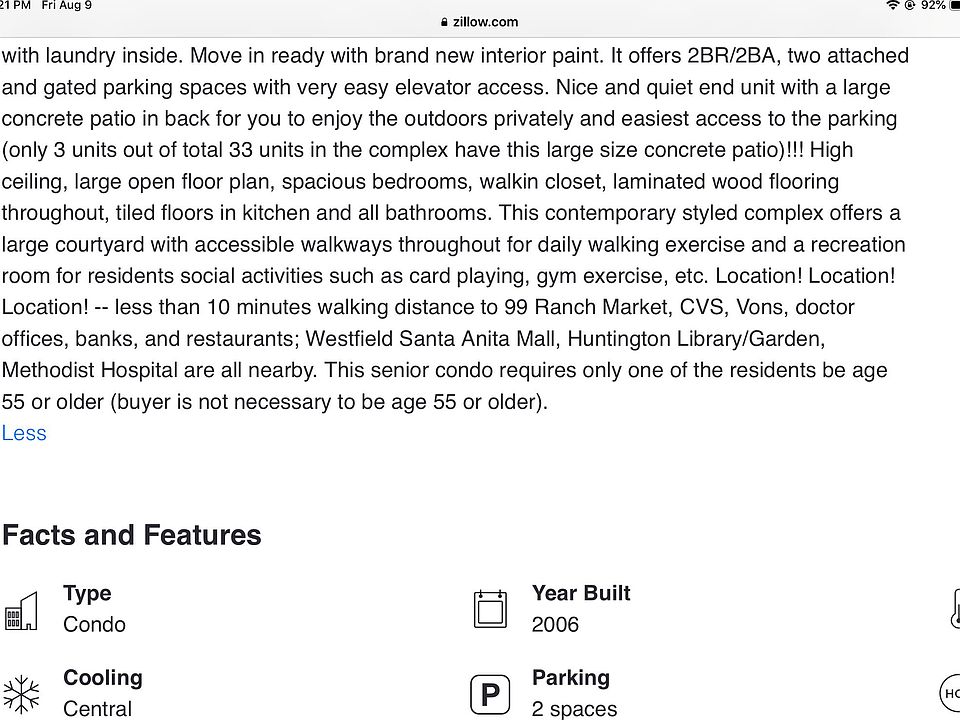Tap the Wi-Fi status icon
The height and width of the screenshot is (720, 960).
[892, 6]
